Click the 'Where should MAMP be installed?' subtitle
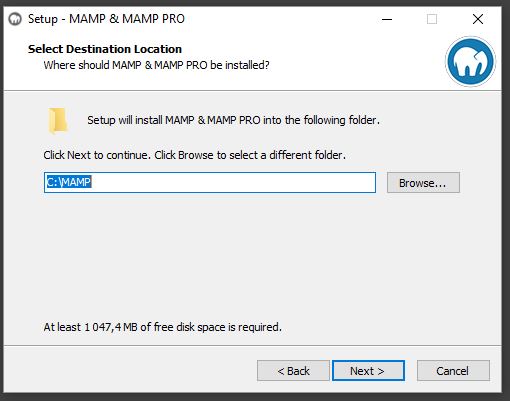Screen dimensions: 510x401 [x=156, y=65]
